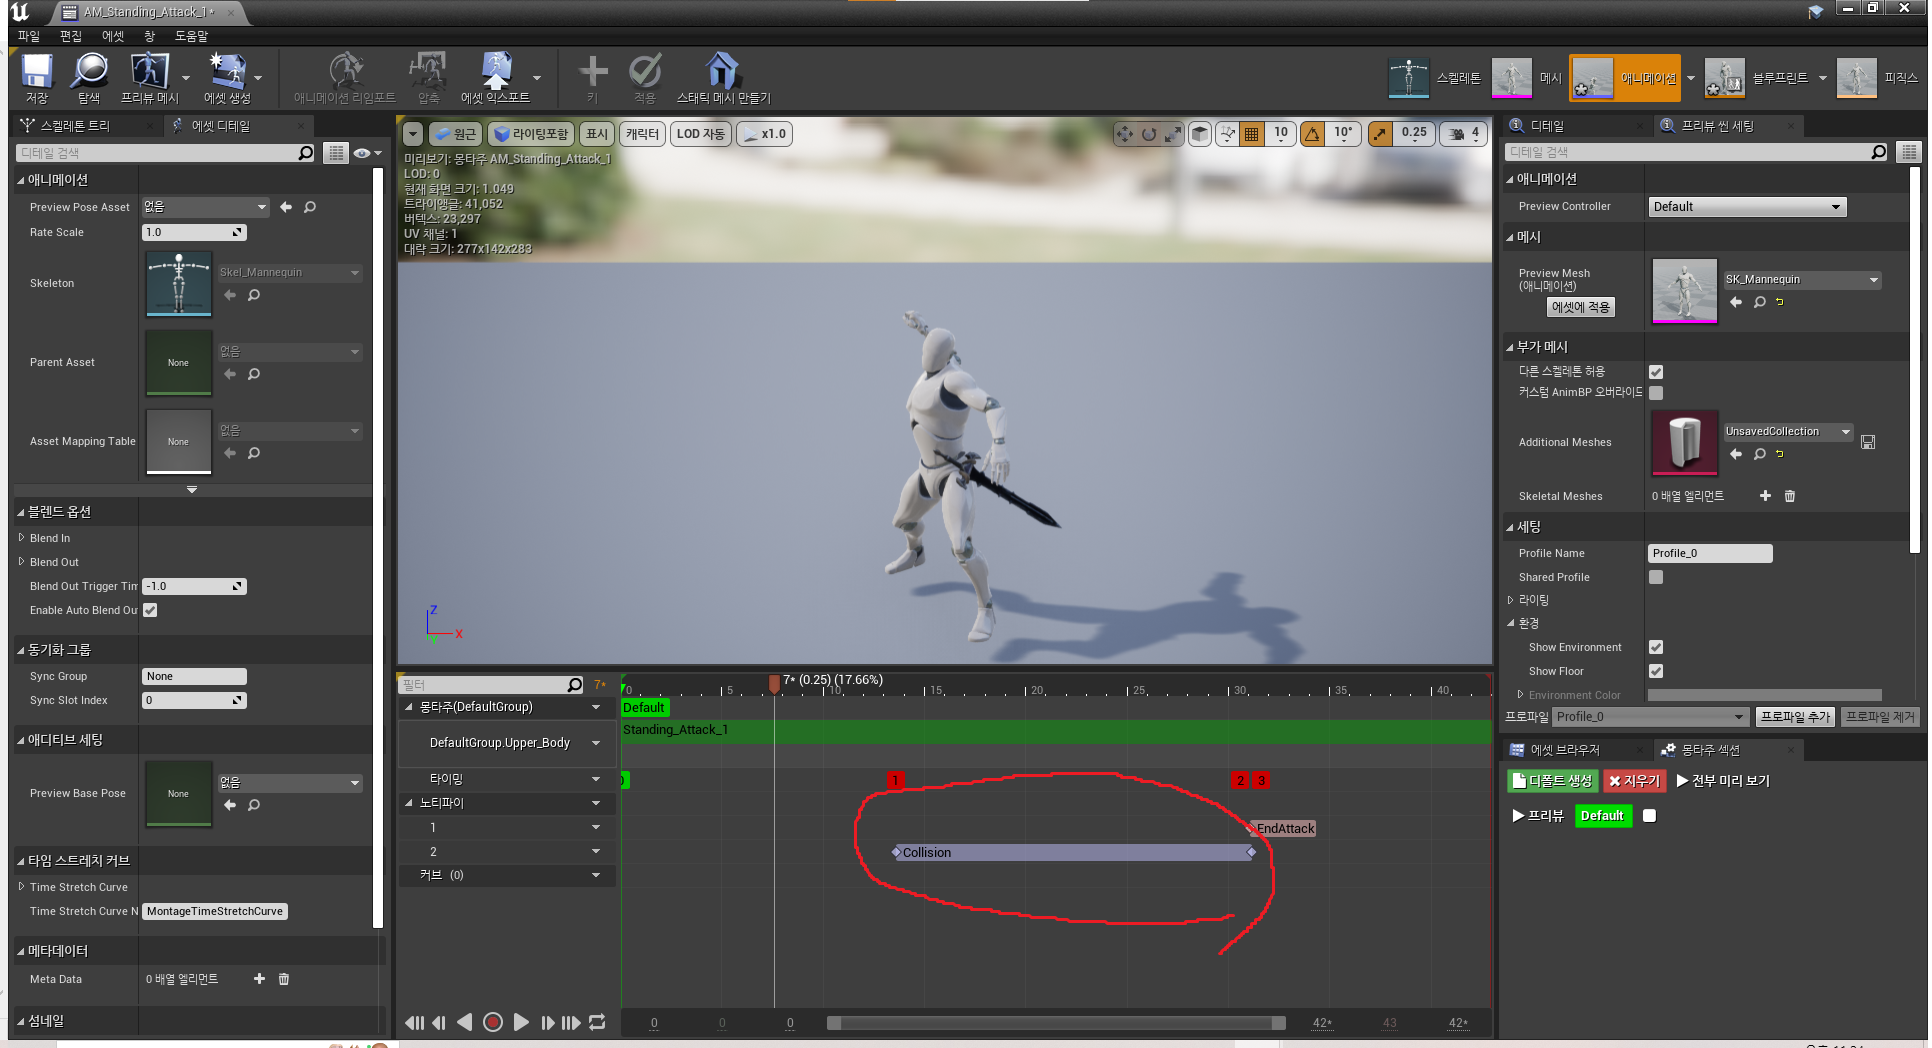This screenshot has height=1048, width=1932.
Task: Click the Browse (탐색) magnifier icon
Action: click(x=89, y=72)
